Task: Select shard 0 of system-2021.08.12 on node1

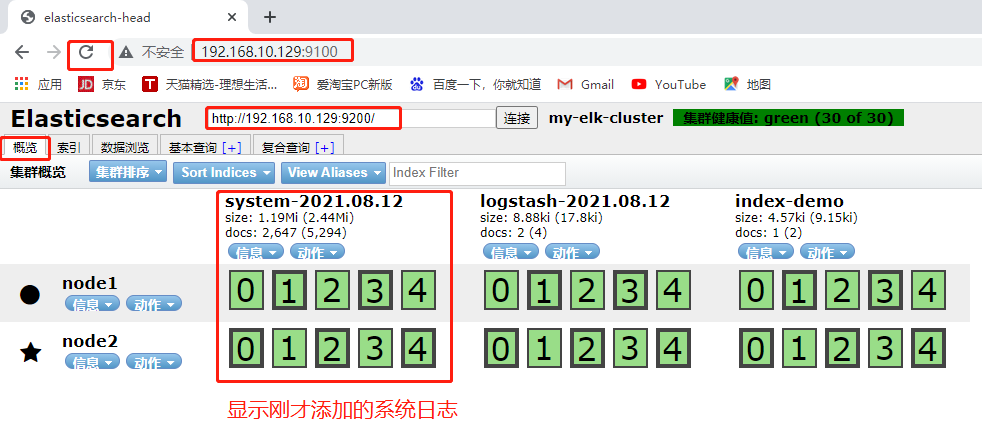Action: (246, 290)
